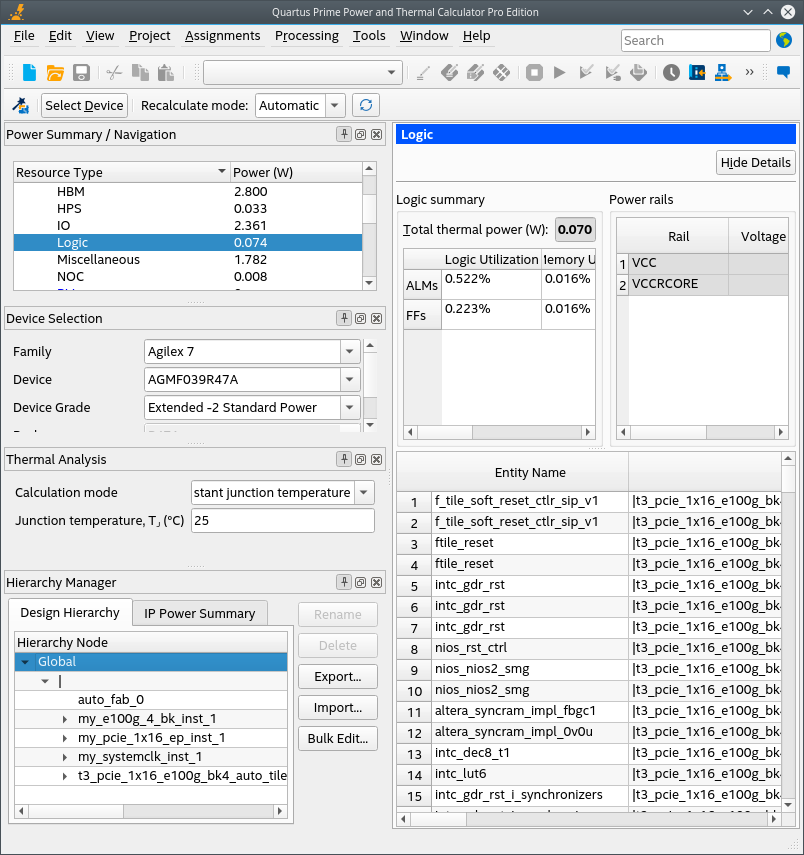Screen dimensions: 804x855
Task: Click the New File toolbar icon
Action: point(29,72)
